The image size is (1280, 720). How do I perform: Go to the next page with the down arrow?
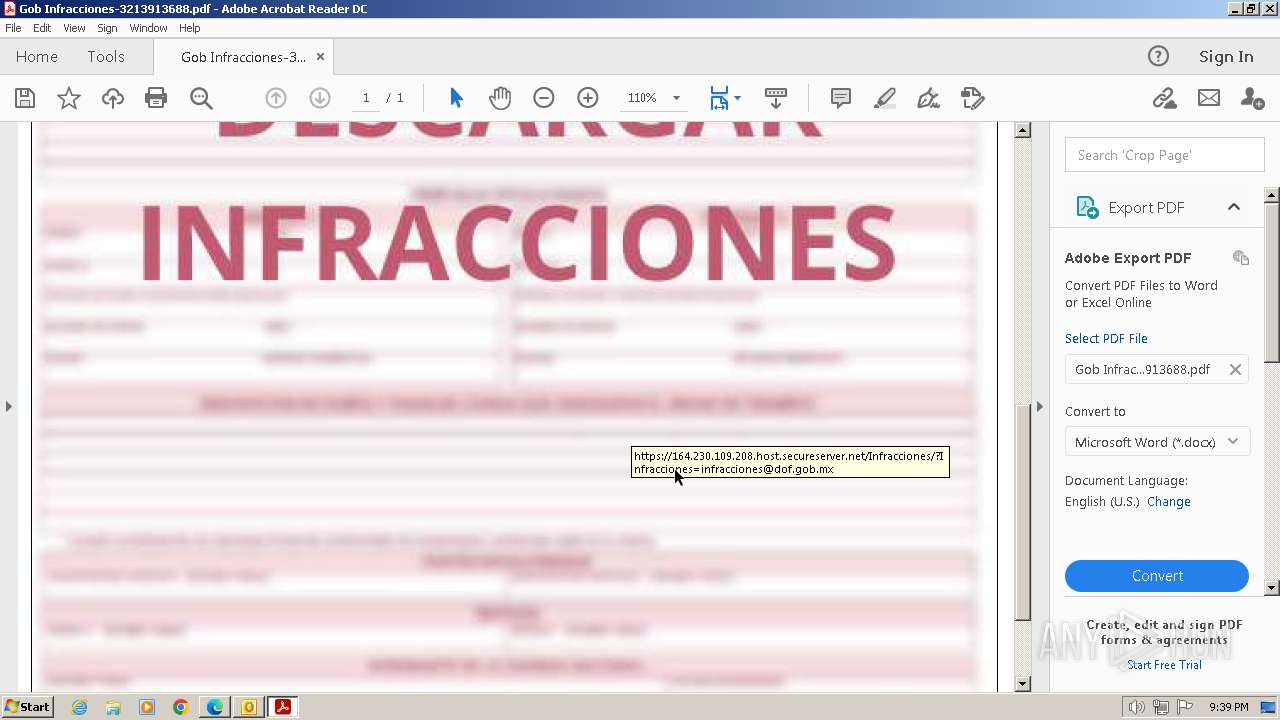pos(320,98)
